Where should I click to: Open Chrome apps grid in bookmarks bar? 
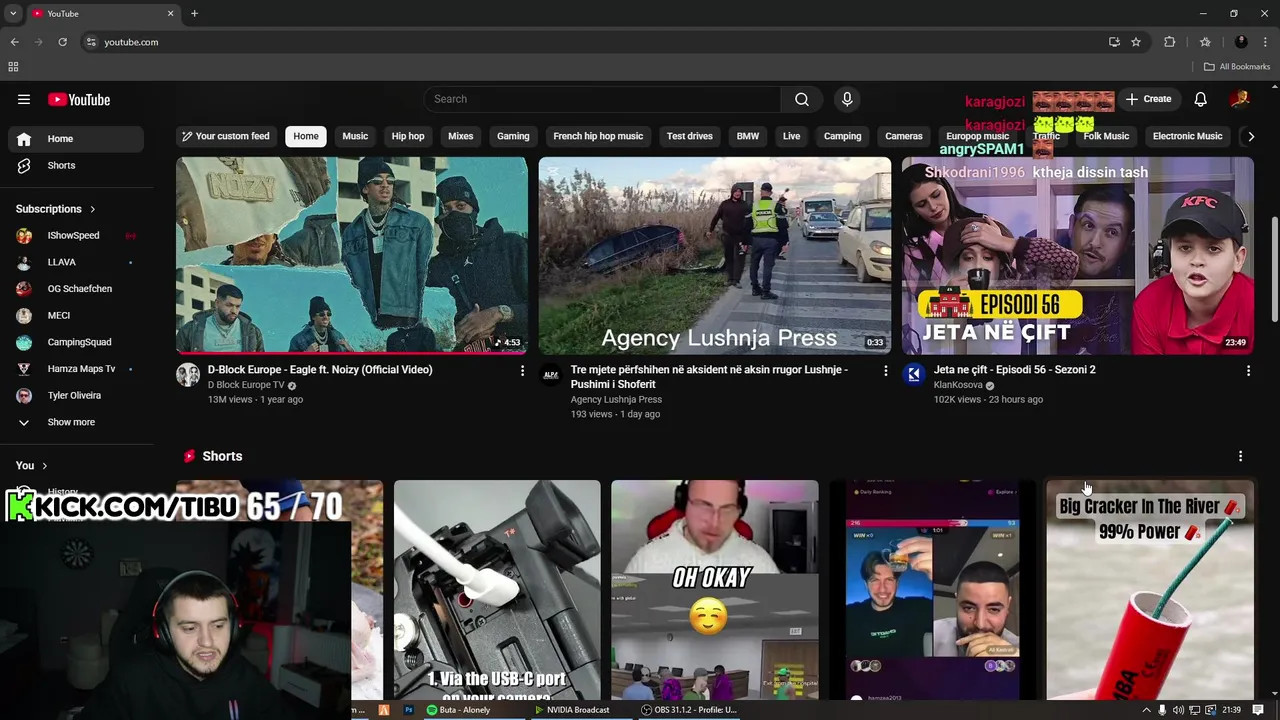pyautogui.click(x=13, y=67)
